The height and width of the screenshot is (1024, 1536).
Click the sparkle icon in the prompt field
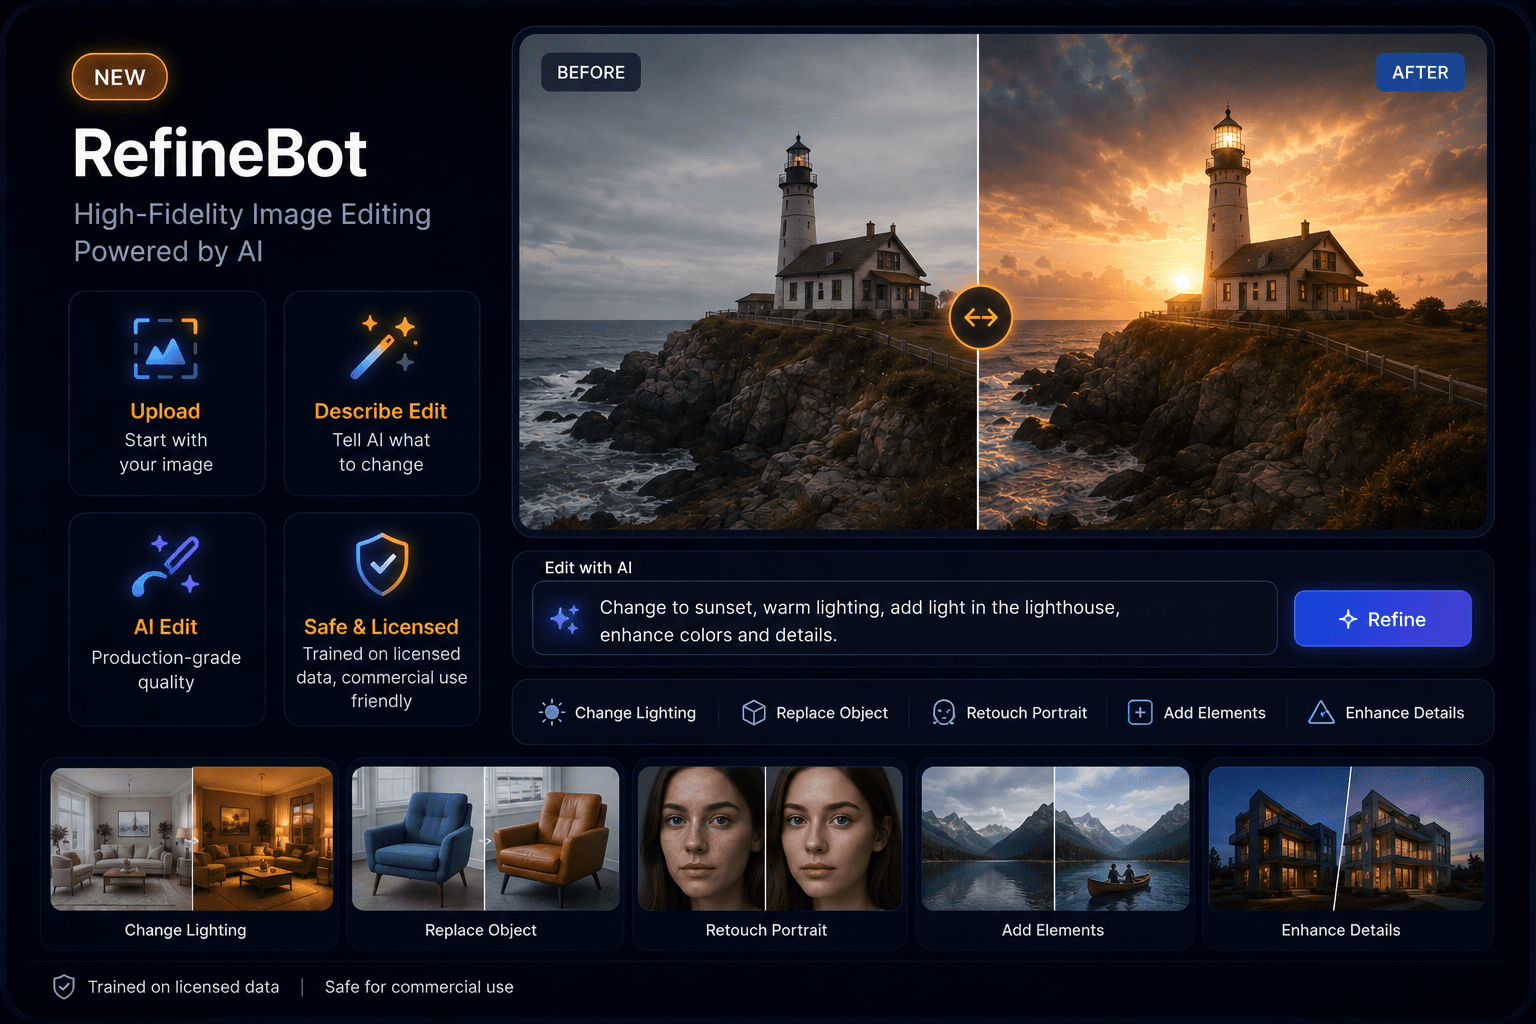[x=565, y=619]
